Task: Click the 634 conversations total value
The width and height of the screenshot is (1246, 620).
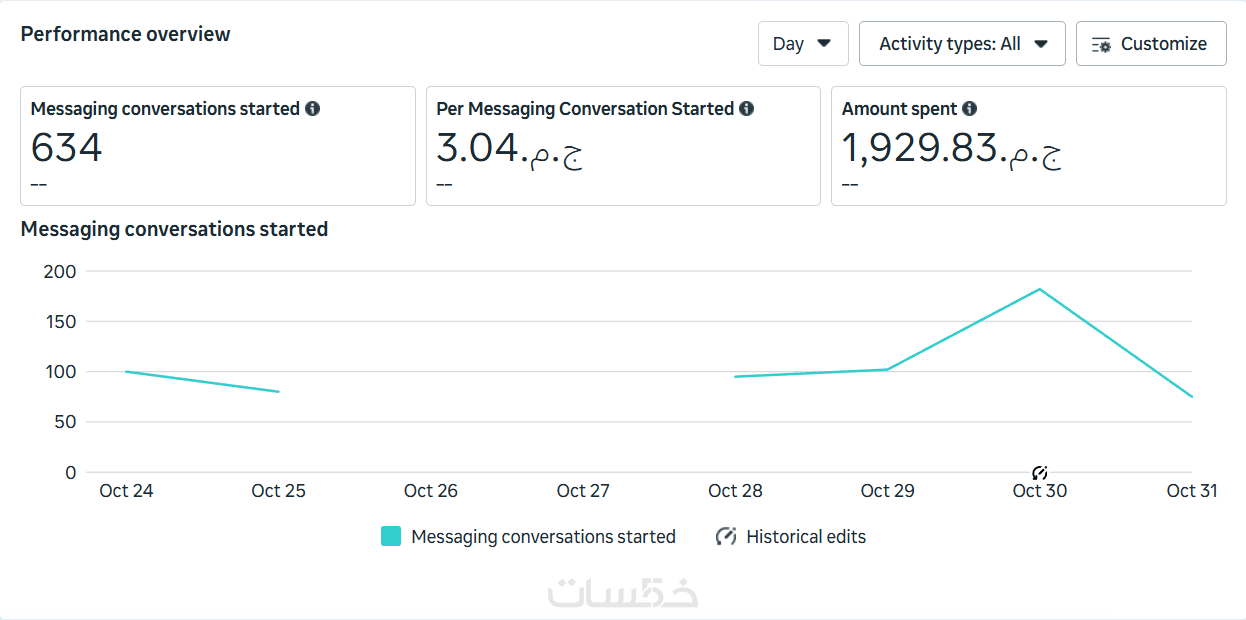Action: (x=67, y=148)
